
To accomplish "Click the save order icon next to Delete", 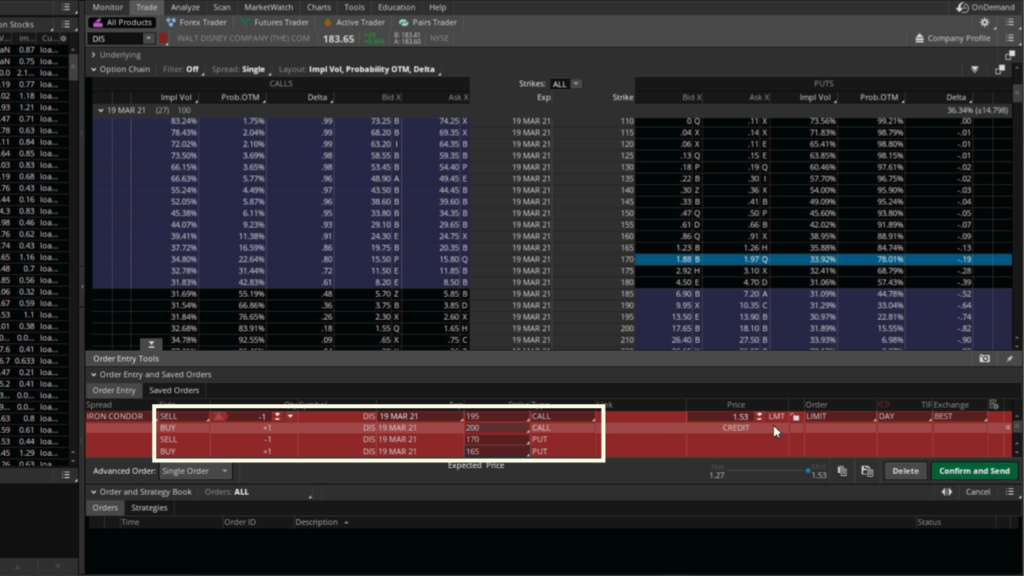I will click(x=867, y=471).
